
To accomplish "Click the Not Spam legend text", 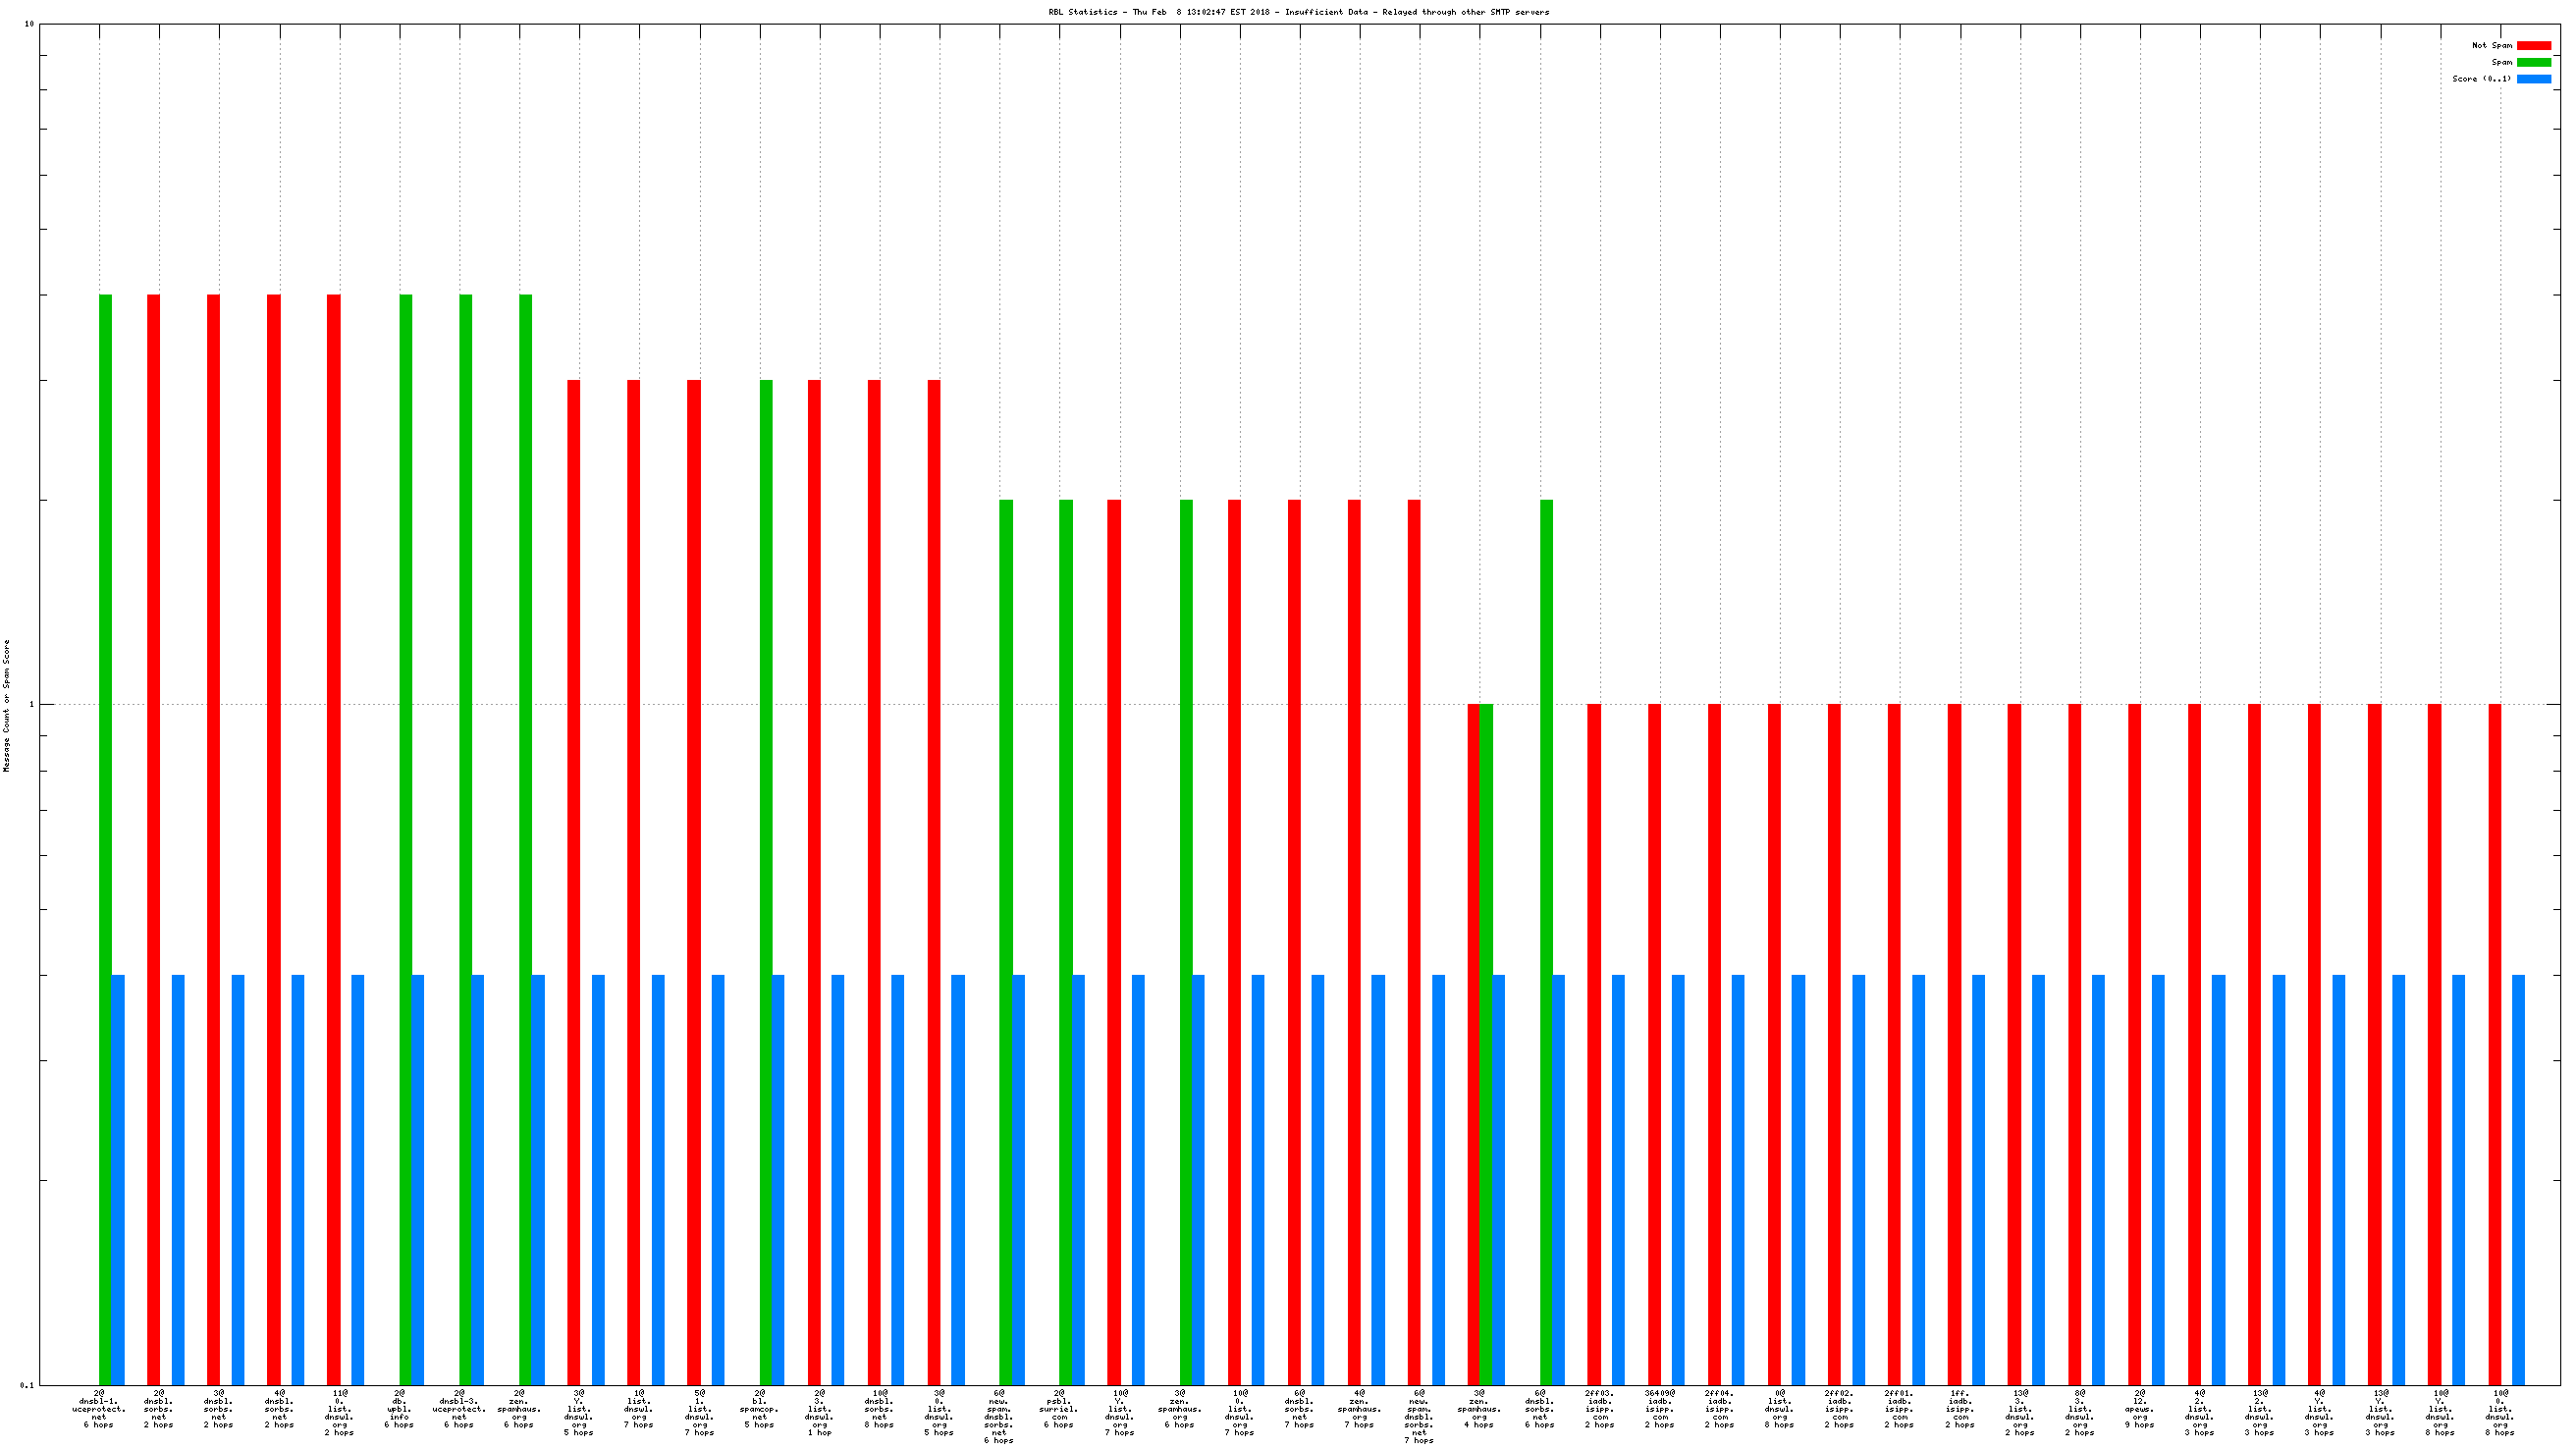I will pos(2491,45).
